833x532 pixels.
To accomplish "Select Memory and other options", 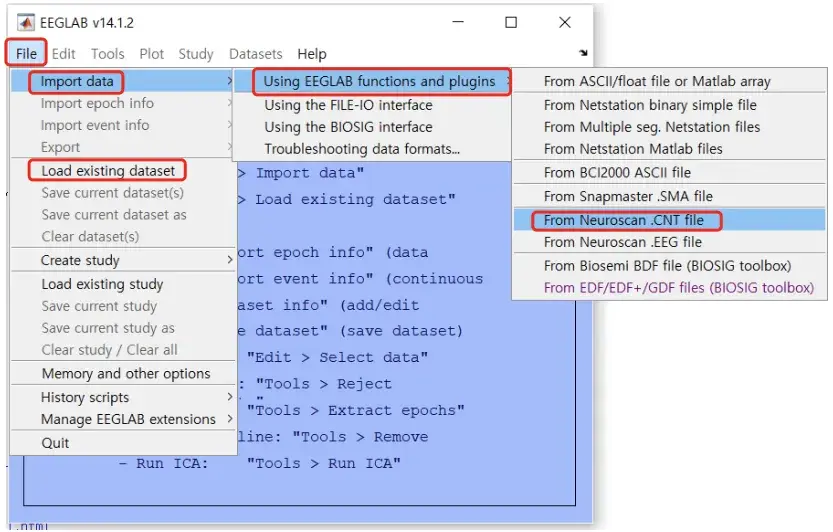I will [x=126, y=373].
